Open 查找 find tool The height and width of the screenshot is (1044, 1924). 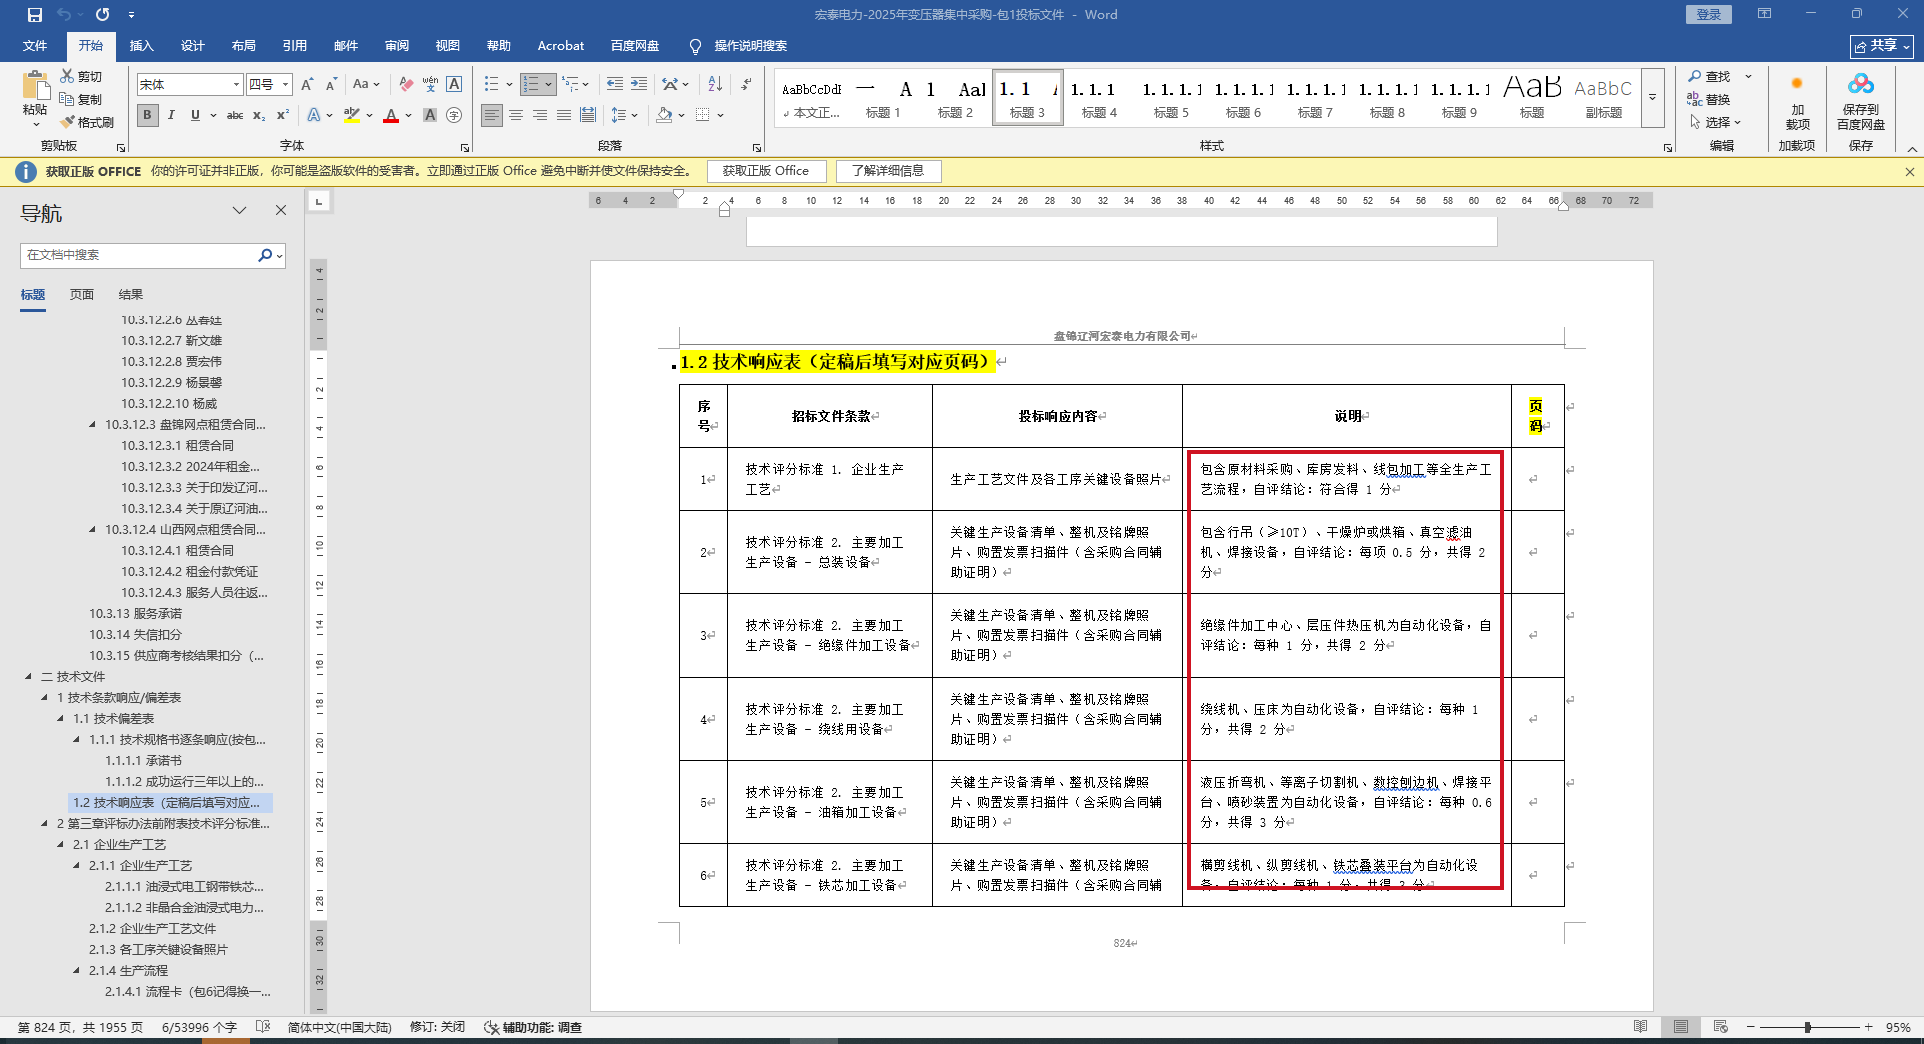click(x=1709, y=76)
